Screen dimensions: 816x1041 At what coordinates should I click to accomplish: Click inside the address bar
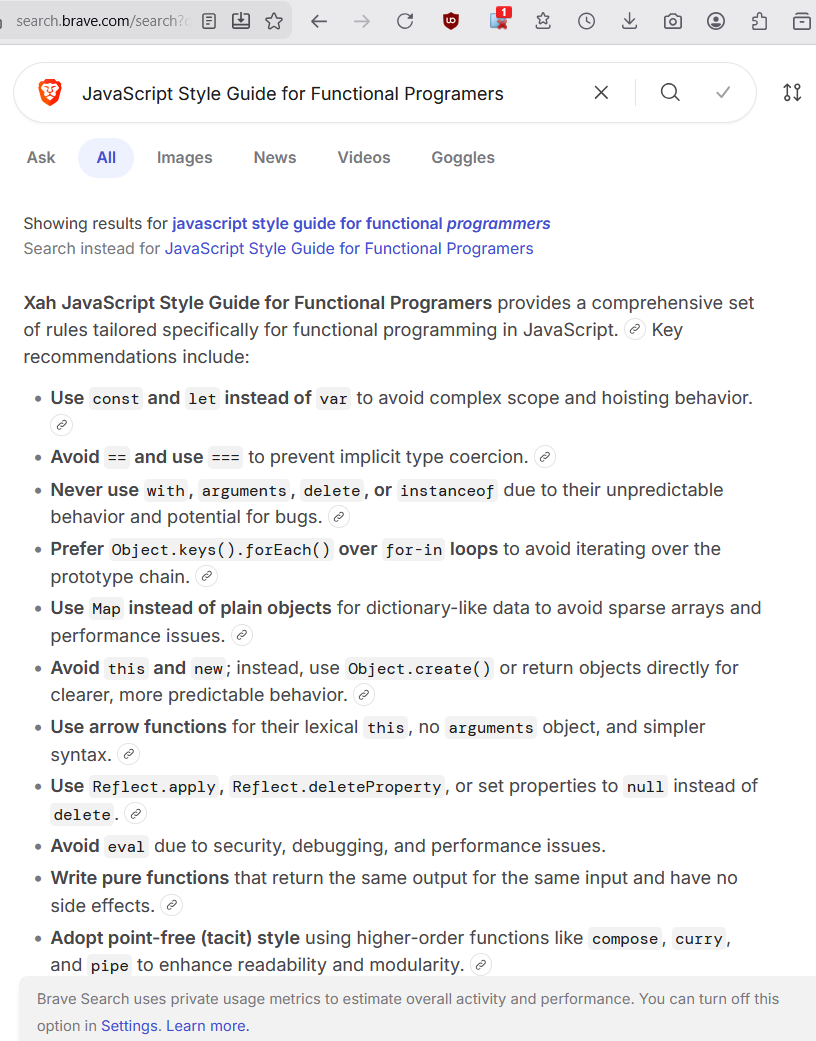100,20
